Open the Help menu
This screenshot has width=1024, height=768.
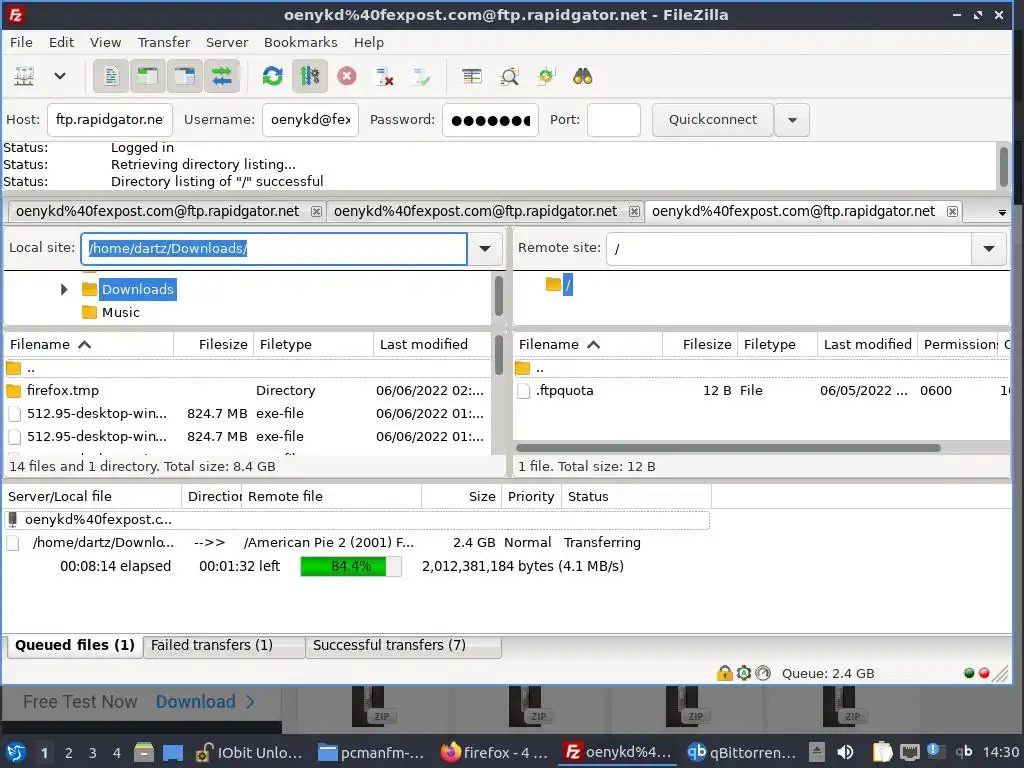point(369,42)
